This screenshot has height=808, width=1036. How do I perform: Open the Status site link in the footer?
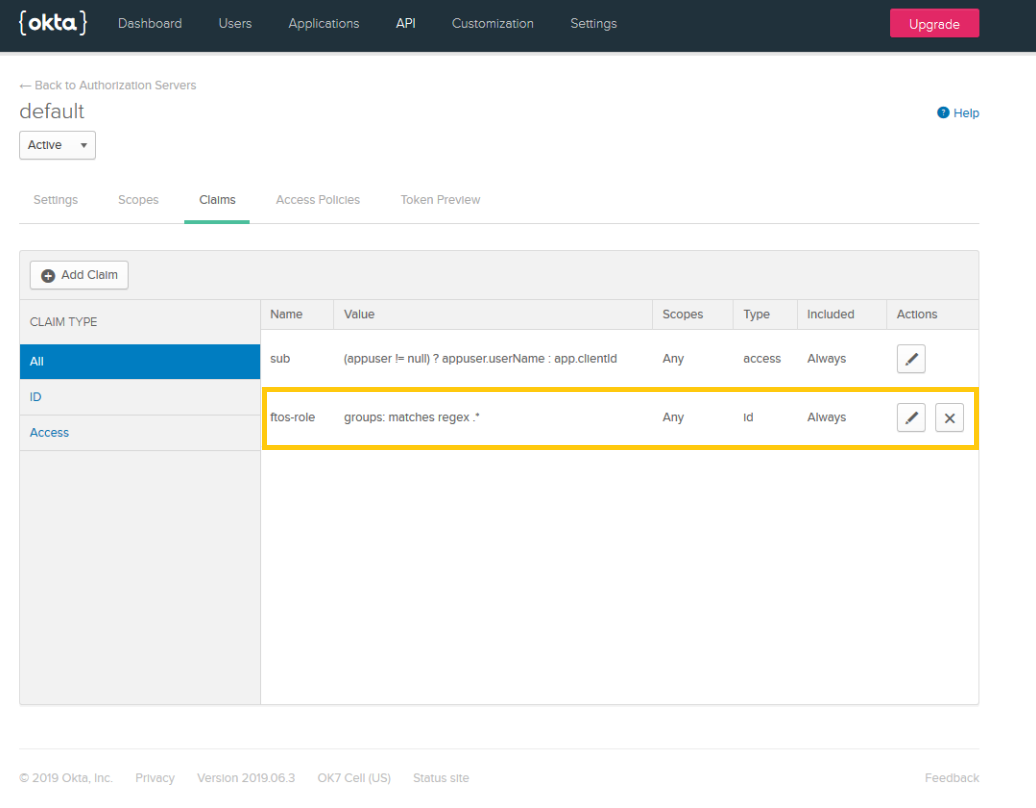(x=440, y=777)
